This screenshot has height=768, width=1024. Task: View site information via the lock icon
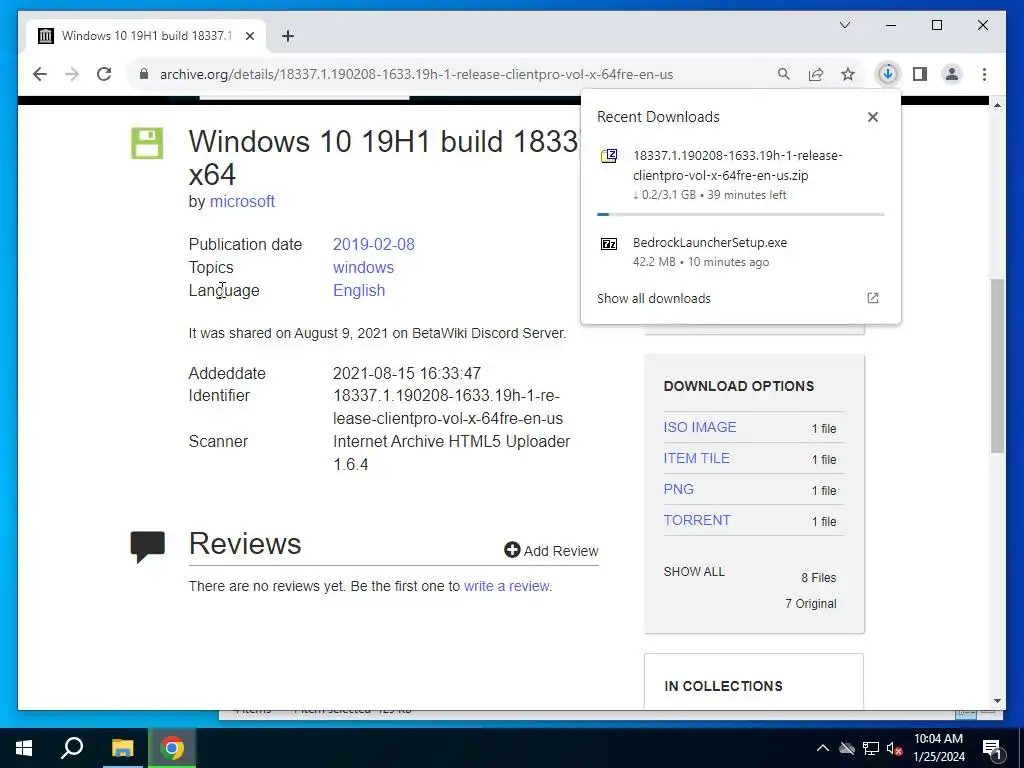(144, 74)
